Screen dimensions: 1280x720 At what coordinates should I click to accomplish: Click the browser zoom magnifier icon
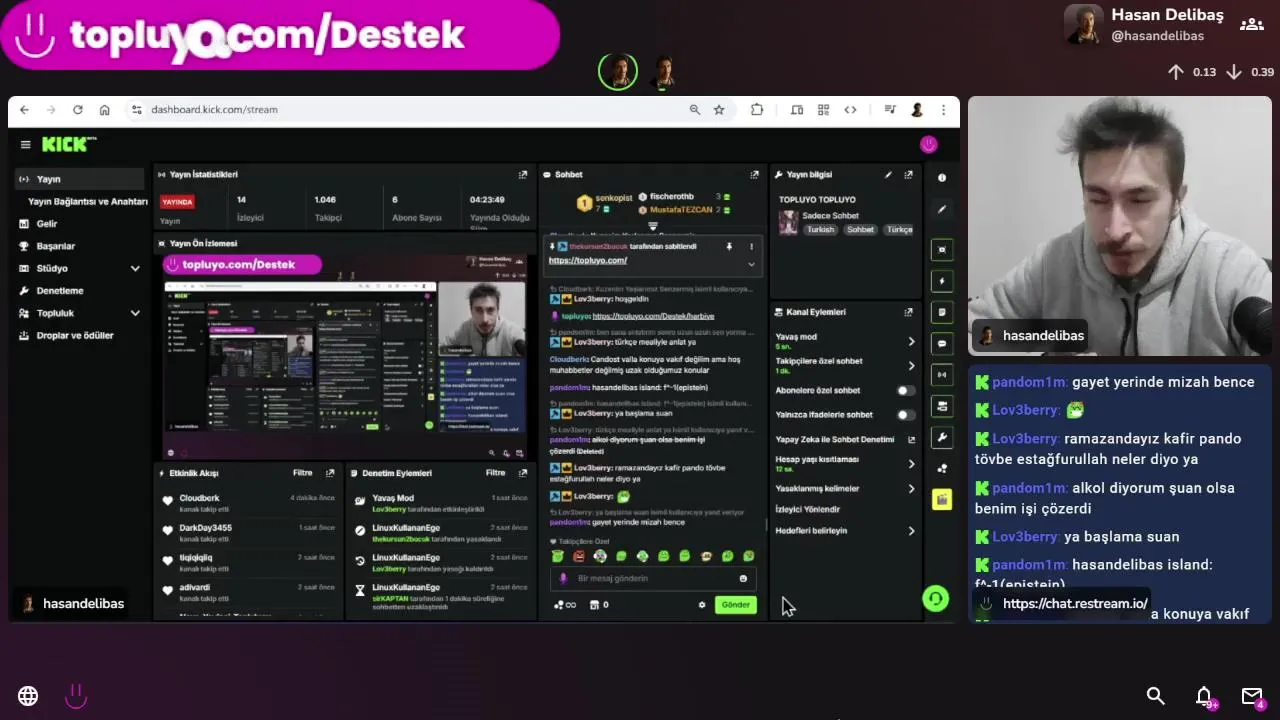click(x=695, y=110)
